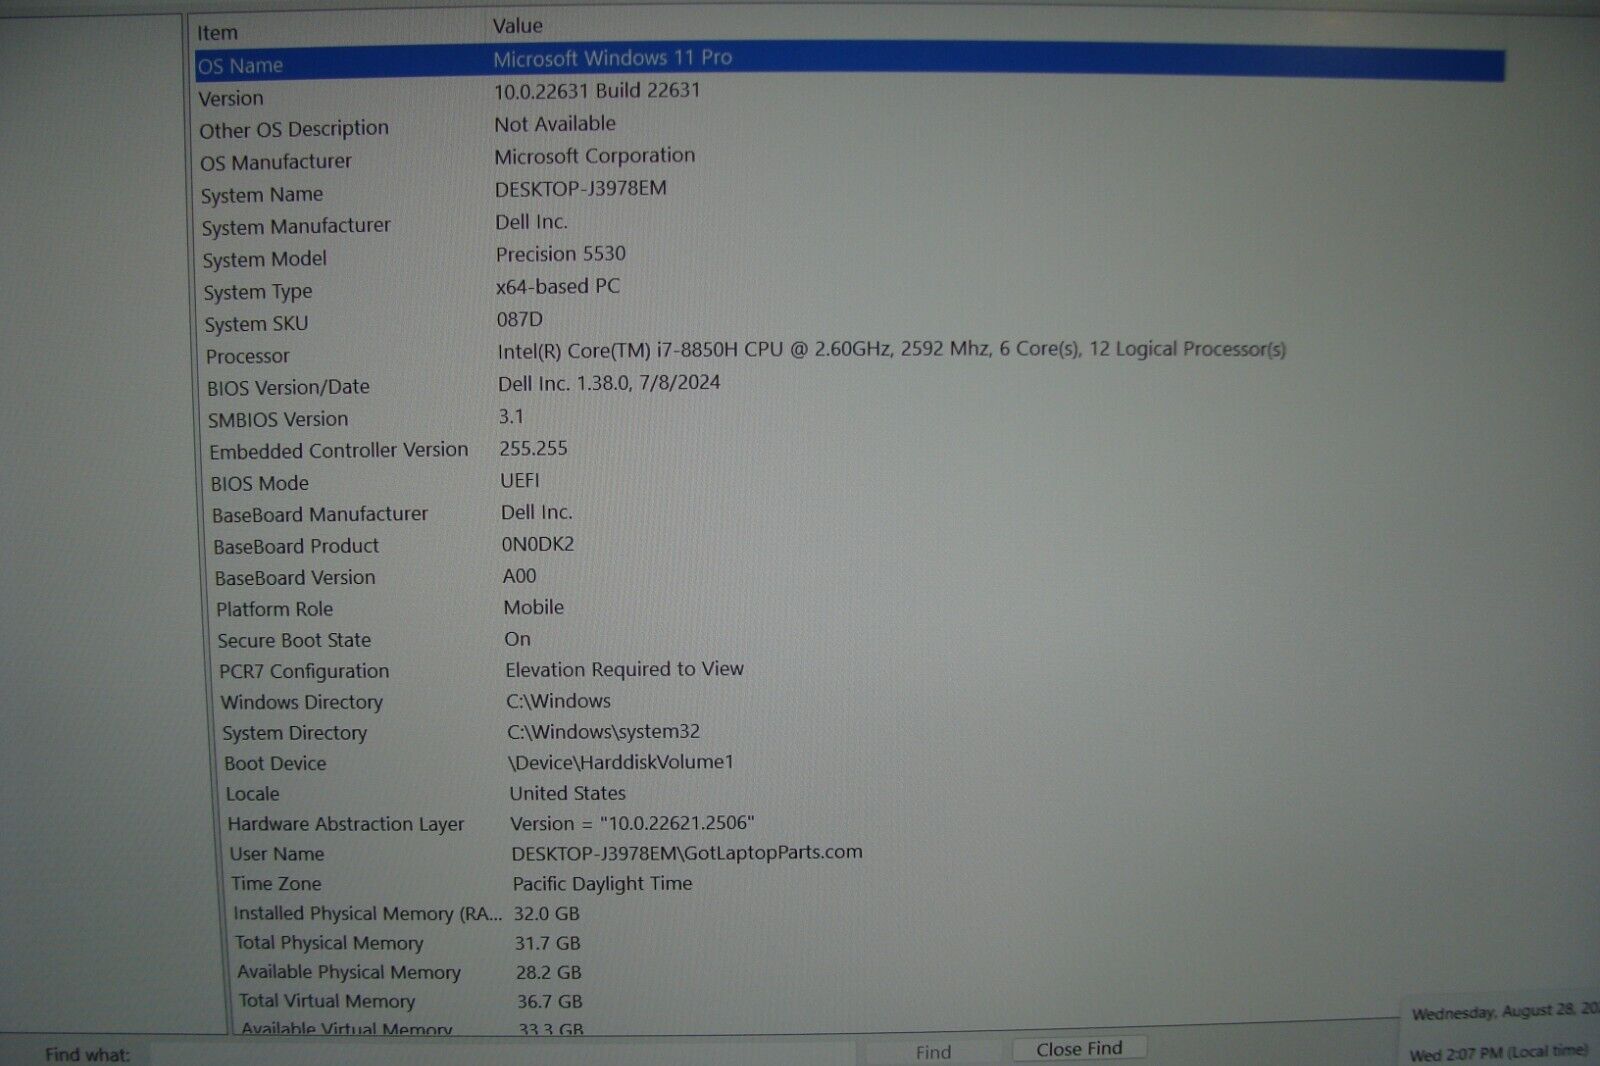Select Elevation Required to View value
Screen dimensions: 1600x1066
click(x=624, y=669)
